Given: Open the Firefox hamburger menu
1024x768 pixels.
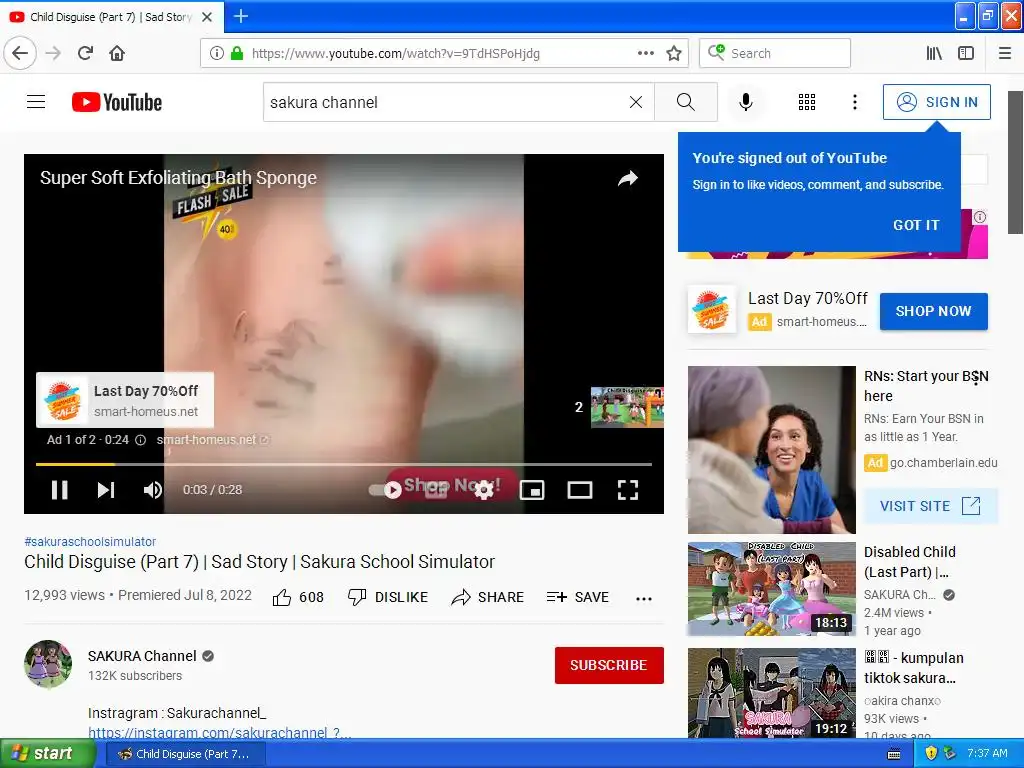Looking at the screenshot, I should (1005, 53).
